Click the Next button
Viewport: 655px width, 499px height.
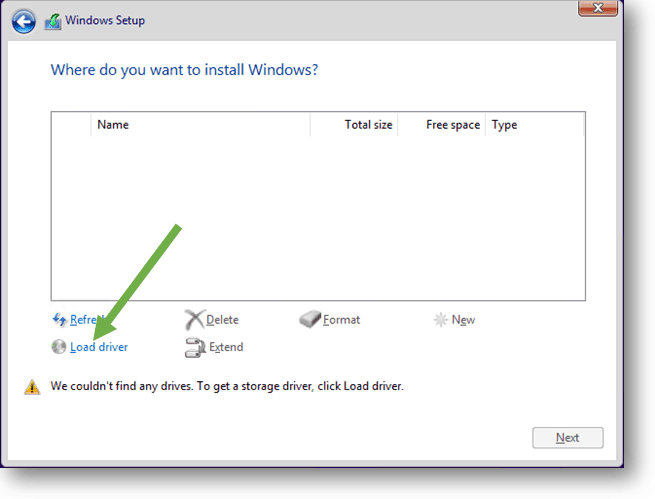click(568, 438)
